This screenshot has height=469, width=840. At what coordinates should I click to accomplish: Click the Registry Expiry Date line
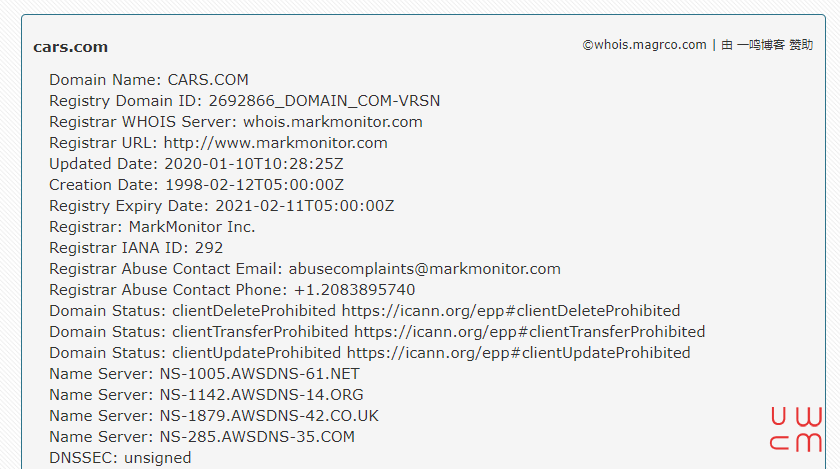click(222, 206)
